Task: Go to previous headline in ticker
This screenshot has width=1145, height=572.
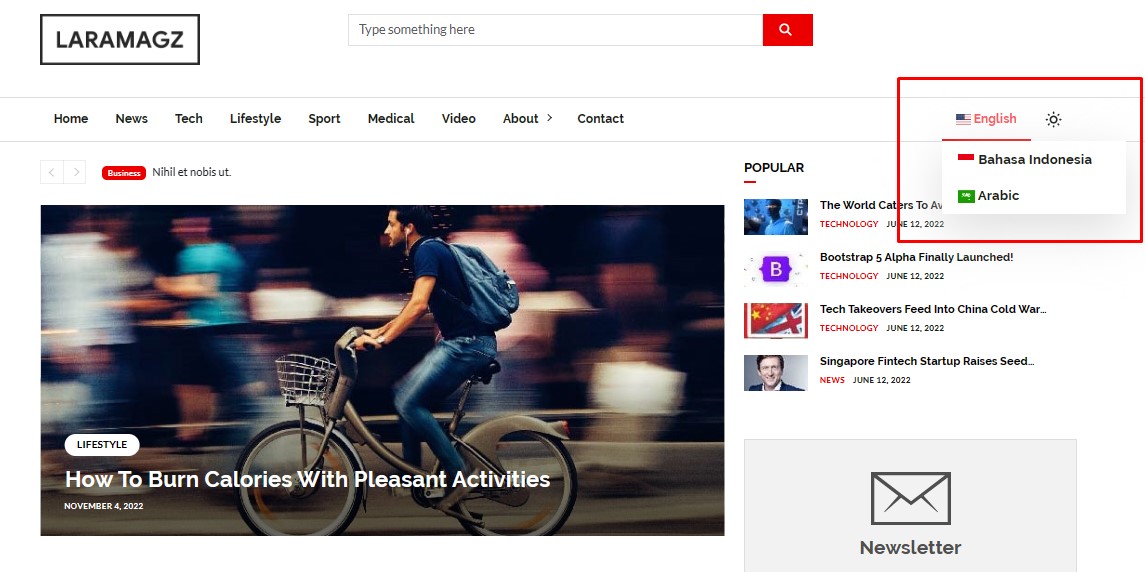Action: tap(52, 173)
